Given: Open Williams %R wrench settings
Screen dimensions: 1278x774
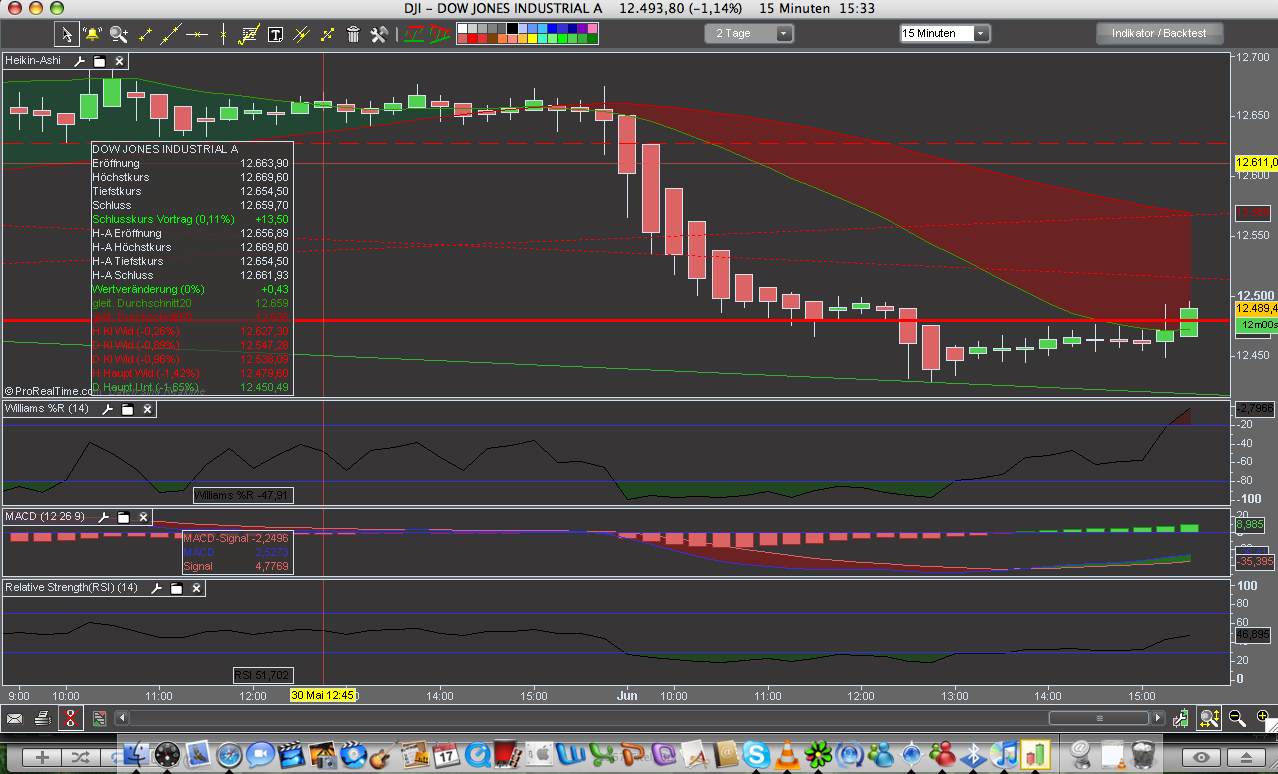Looking at the screenshot, I should click(108, 409).
